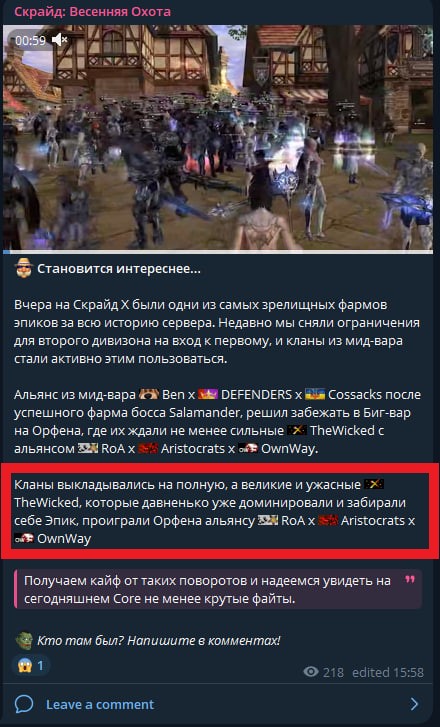Play the embedded game video

[x=218, y=138]
